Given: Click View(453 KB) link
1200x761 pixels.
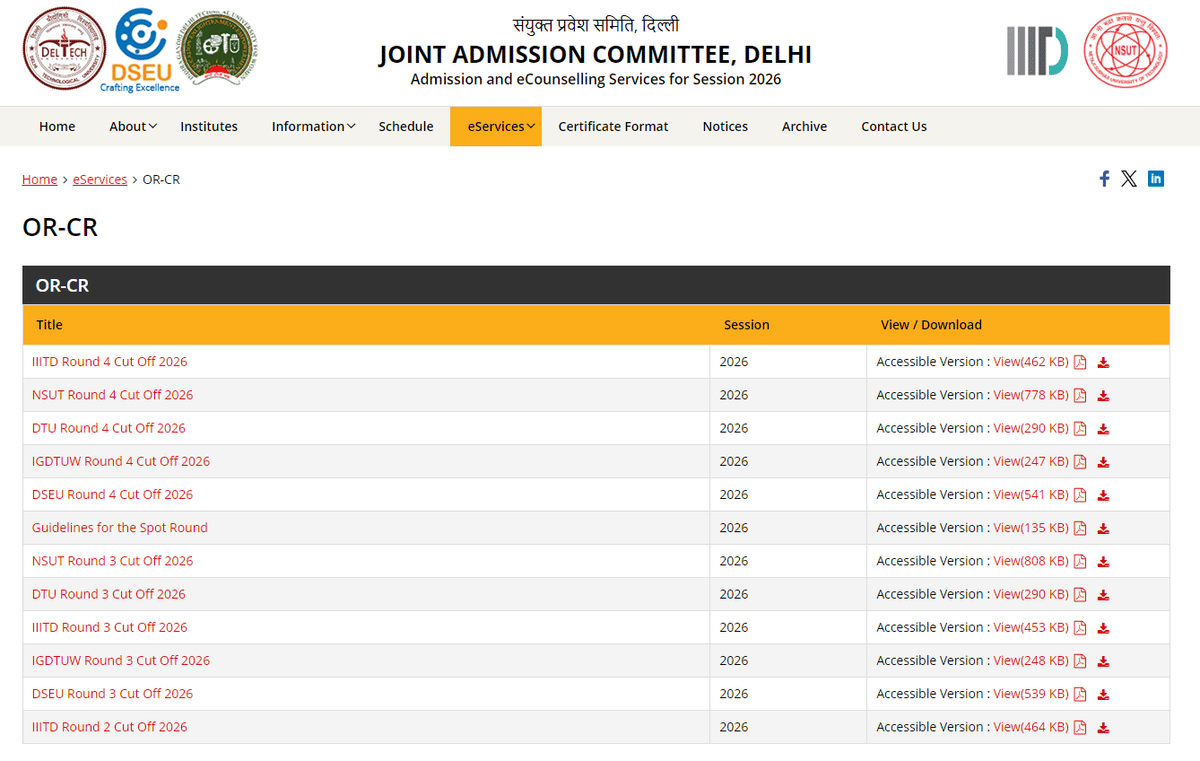Looking at the screenshot, I should pyautogui.click(x=1031, y=627).
